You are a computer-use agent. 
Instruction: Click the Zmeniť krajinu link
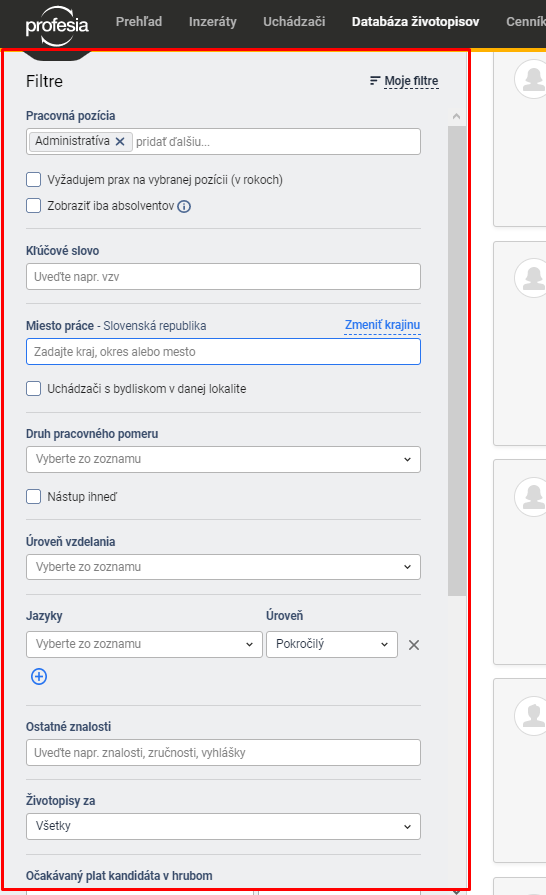click(x=382, y=325)
